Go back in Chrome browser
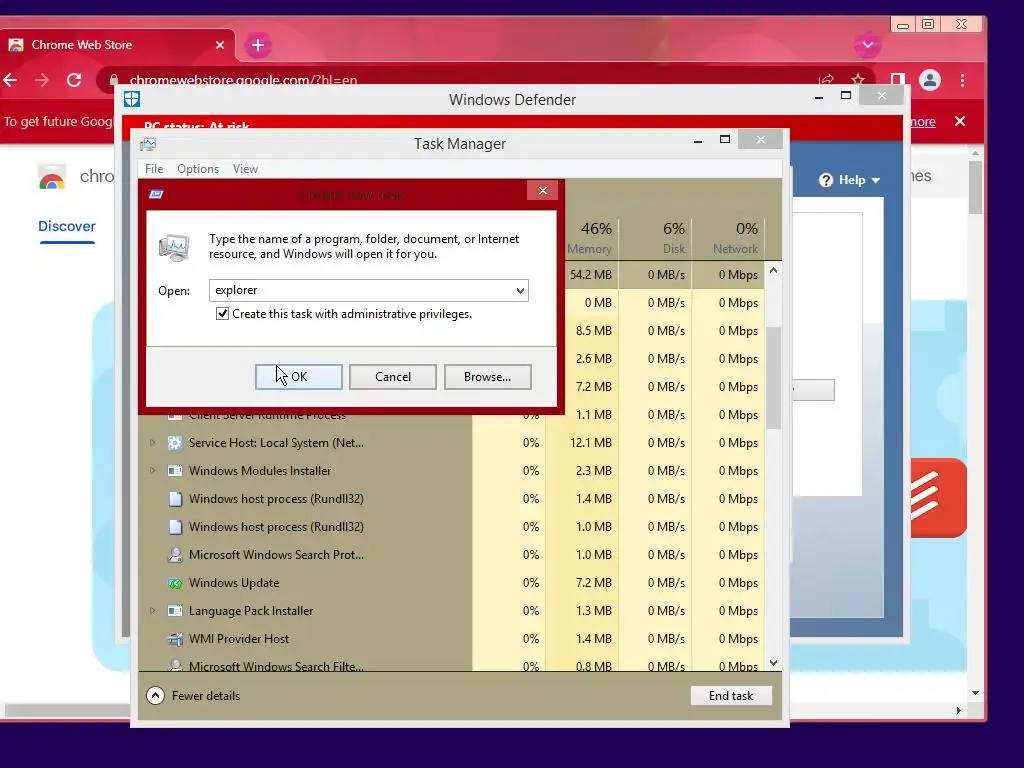This screenshot has width=1024, height=768. tap(10, 80)
